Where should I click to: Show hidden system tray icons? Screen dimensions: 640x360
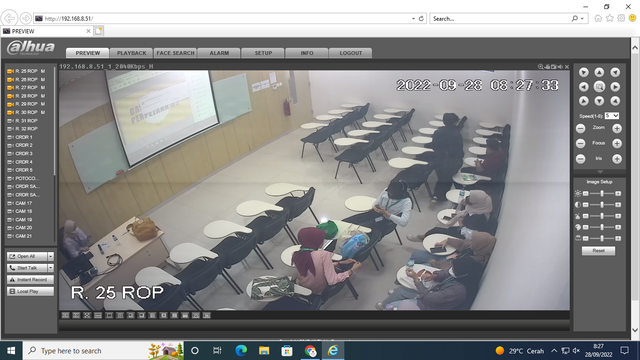tap(554, 351)
